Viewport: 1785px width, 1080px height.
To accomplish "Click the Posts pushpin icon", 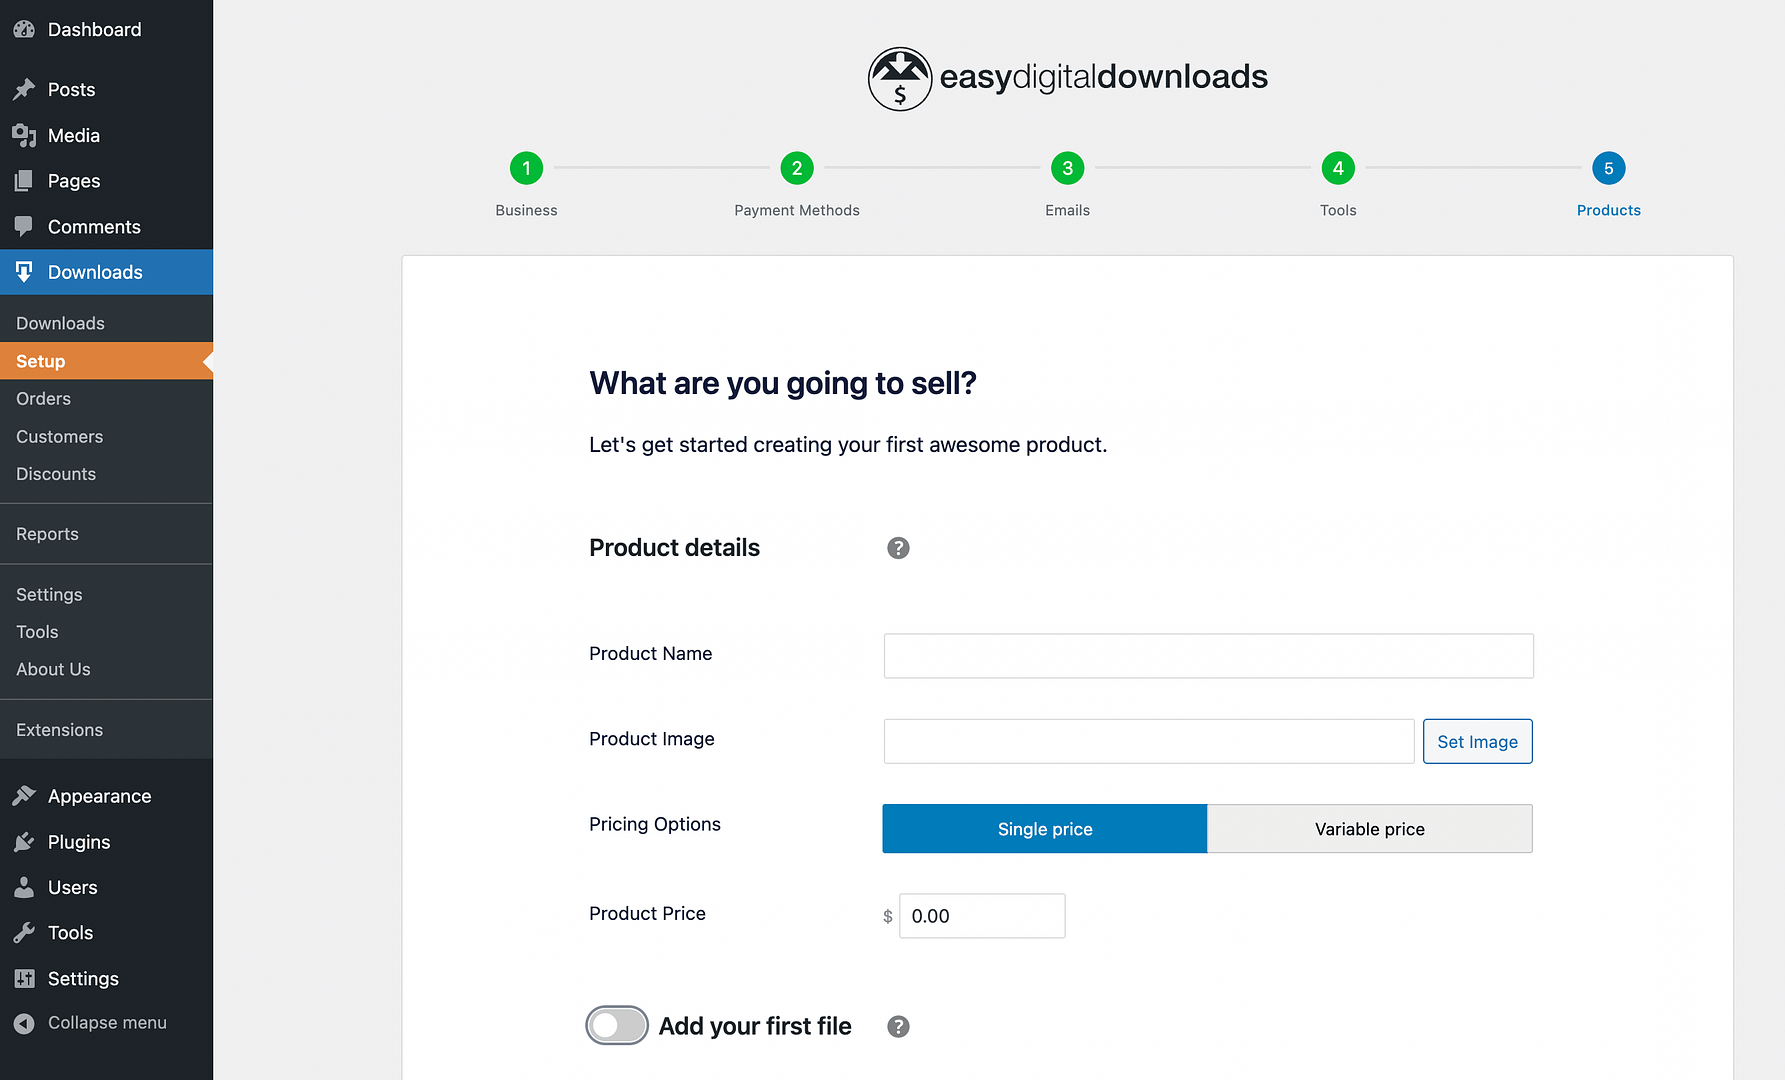I will tap(24, 89).
